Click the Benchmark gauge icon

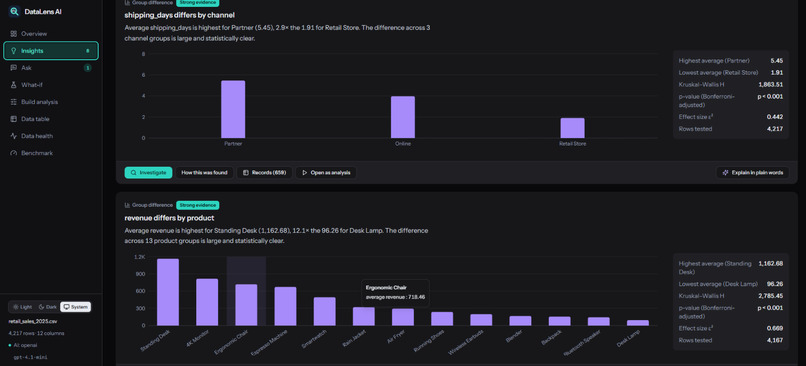tap(14, 153)
